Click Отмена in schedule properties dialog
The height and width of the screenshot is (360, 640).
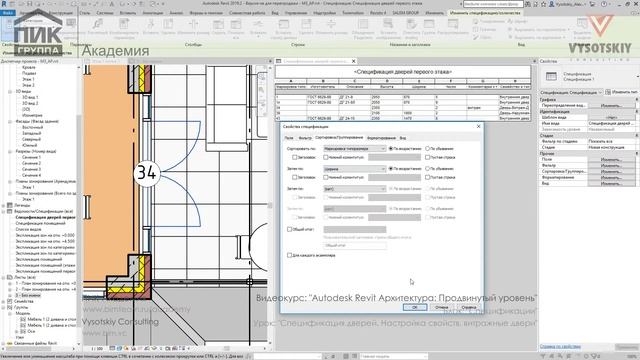442,307
